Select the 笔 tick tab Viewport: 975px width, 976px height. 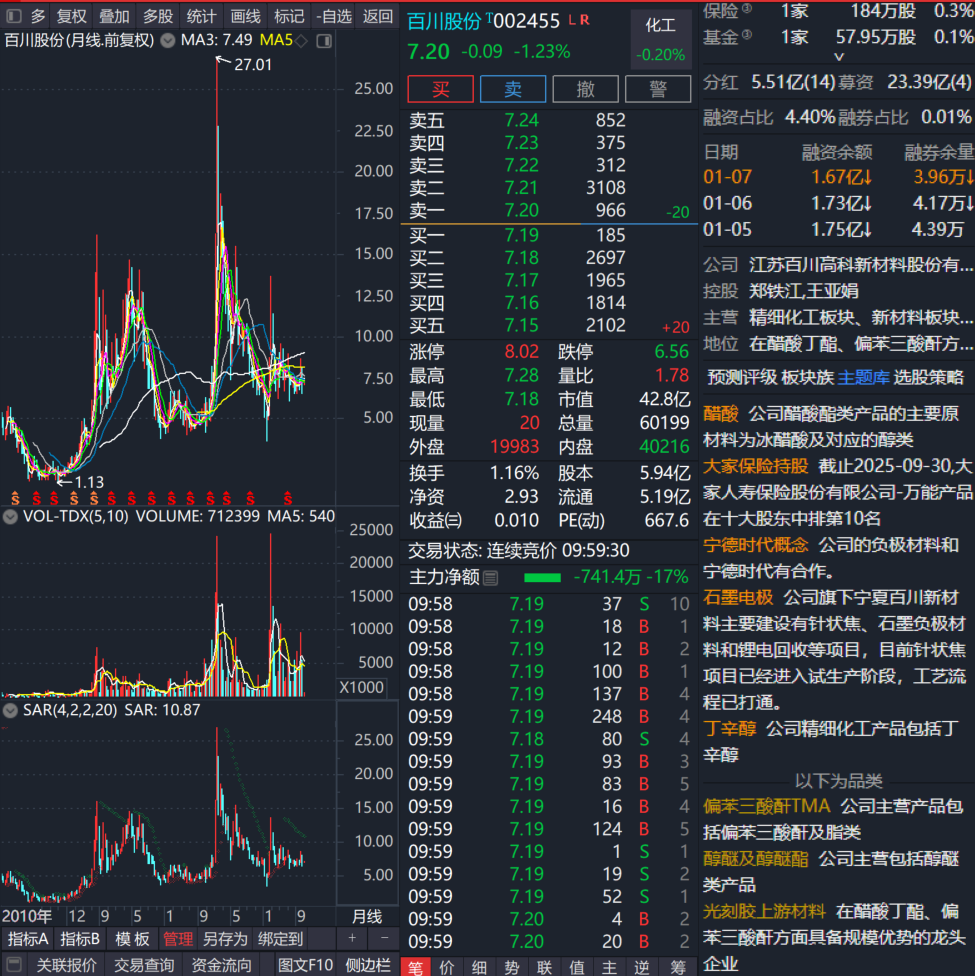pos(415,967)
